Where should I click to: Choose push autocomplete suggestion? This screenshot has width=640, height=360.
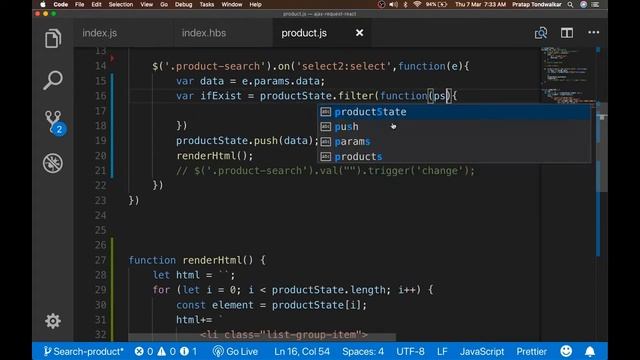(x=454, y=127)
